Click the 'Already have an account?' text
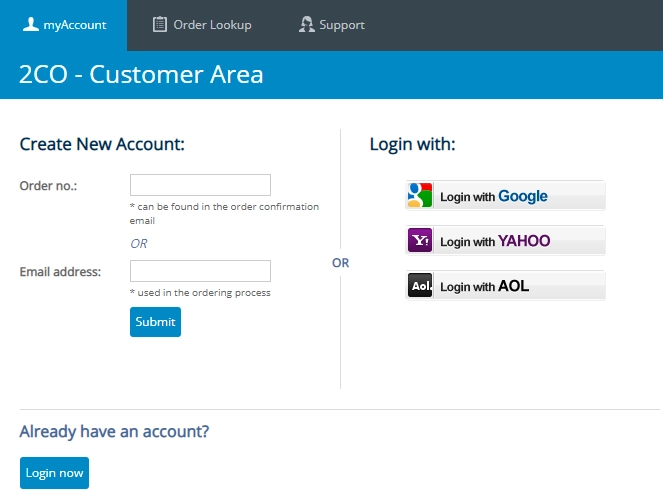This screenshot has height=504, width=663. pos(114,431)
